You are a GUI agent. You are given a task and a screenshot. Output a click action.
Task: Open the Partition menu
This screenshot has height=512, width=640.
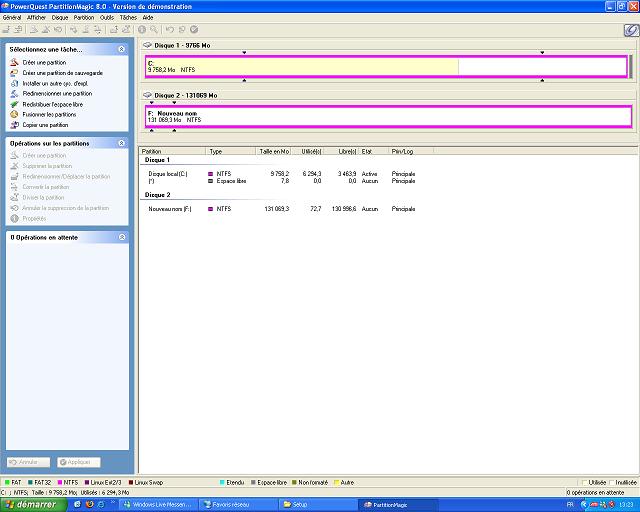[x=84, y=18]
